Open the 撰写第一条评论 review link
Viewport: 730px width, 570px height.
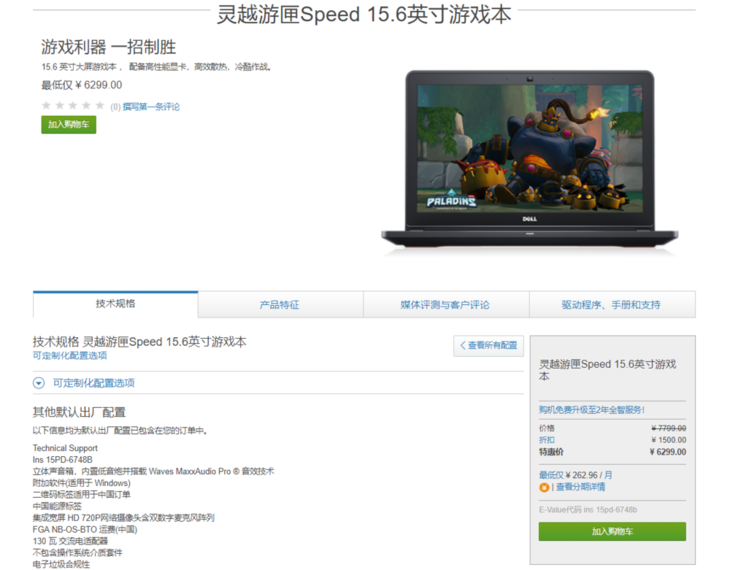point(151,107)
